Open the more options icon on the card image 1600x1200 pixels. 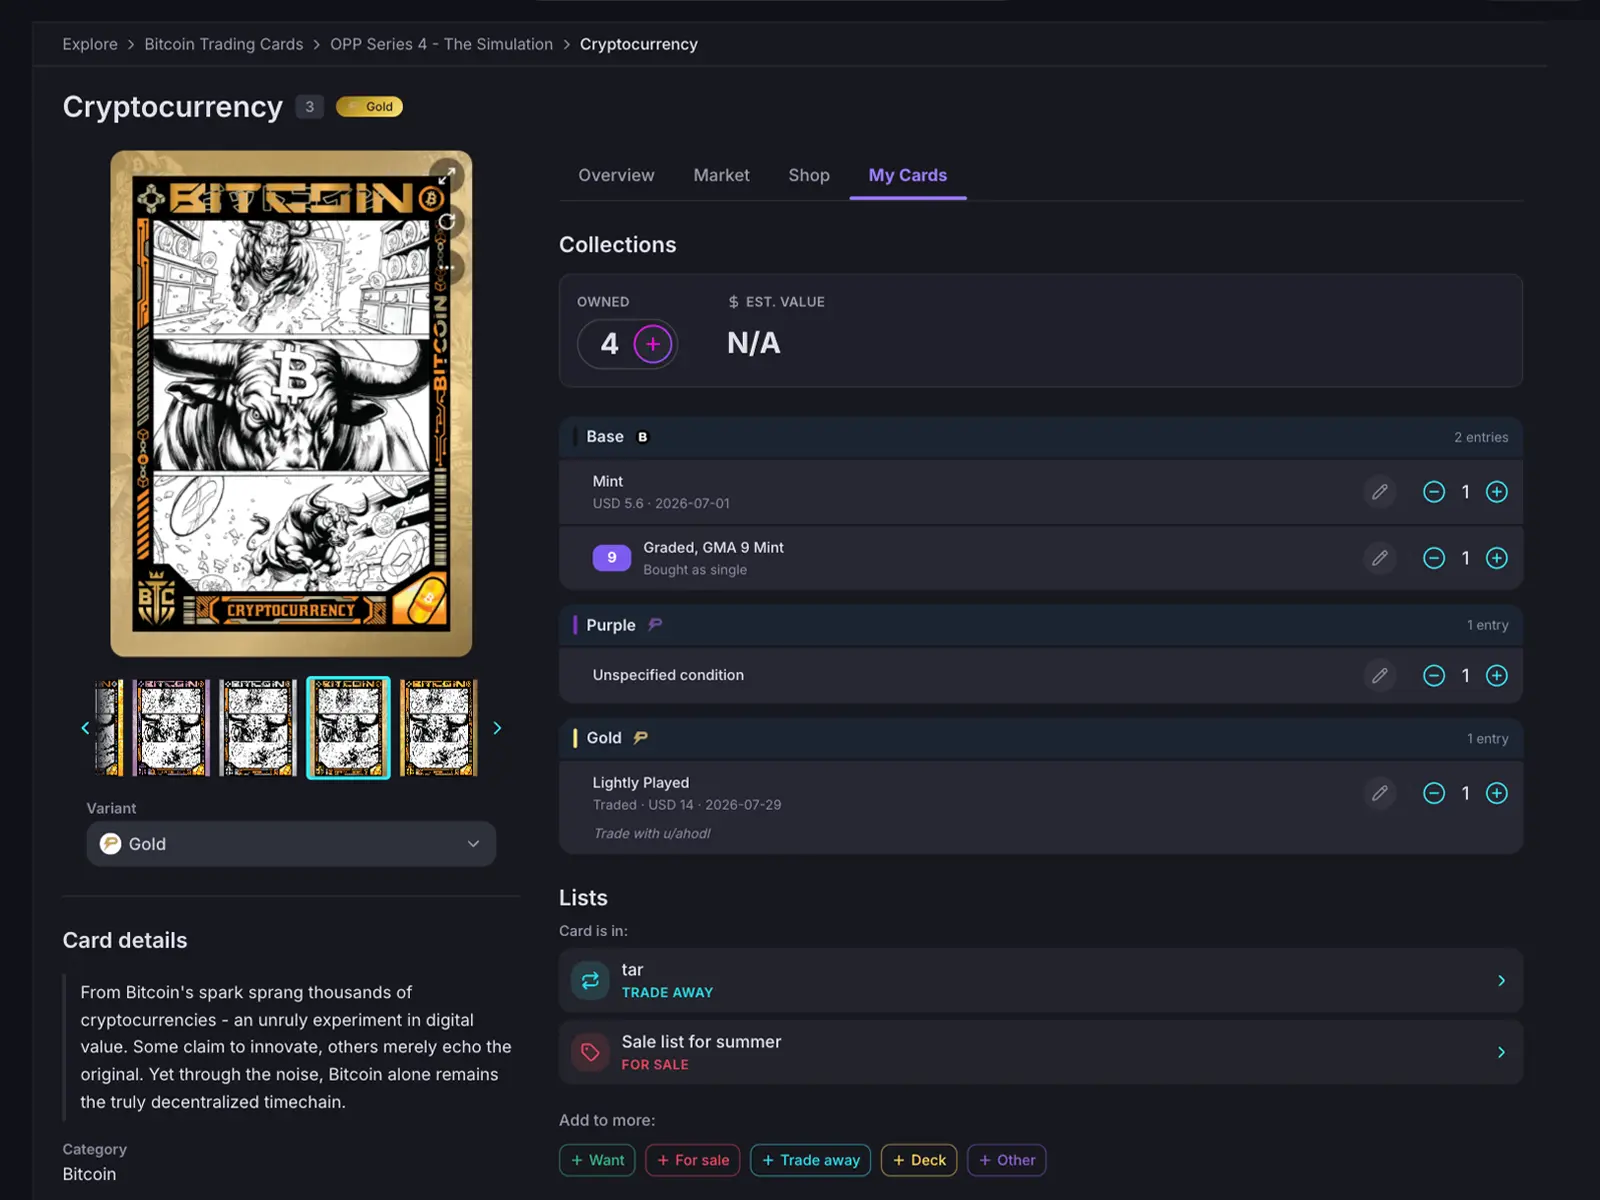(x=447, y=266)
